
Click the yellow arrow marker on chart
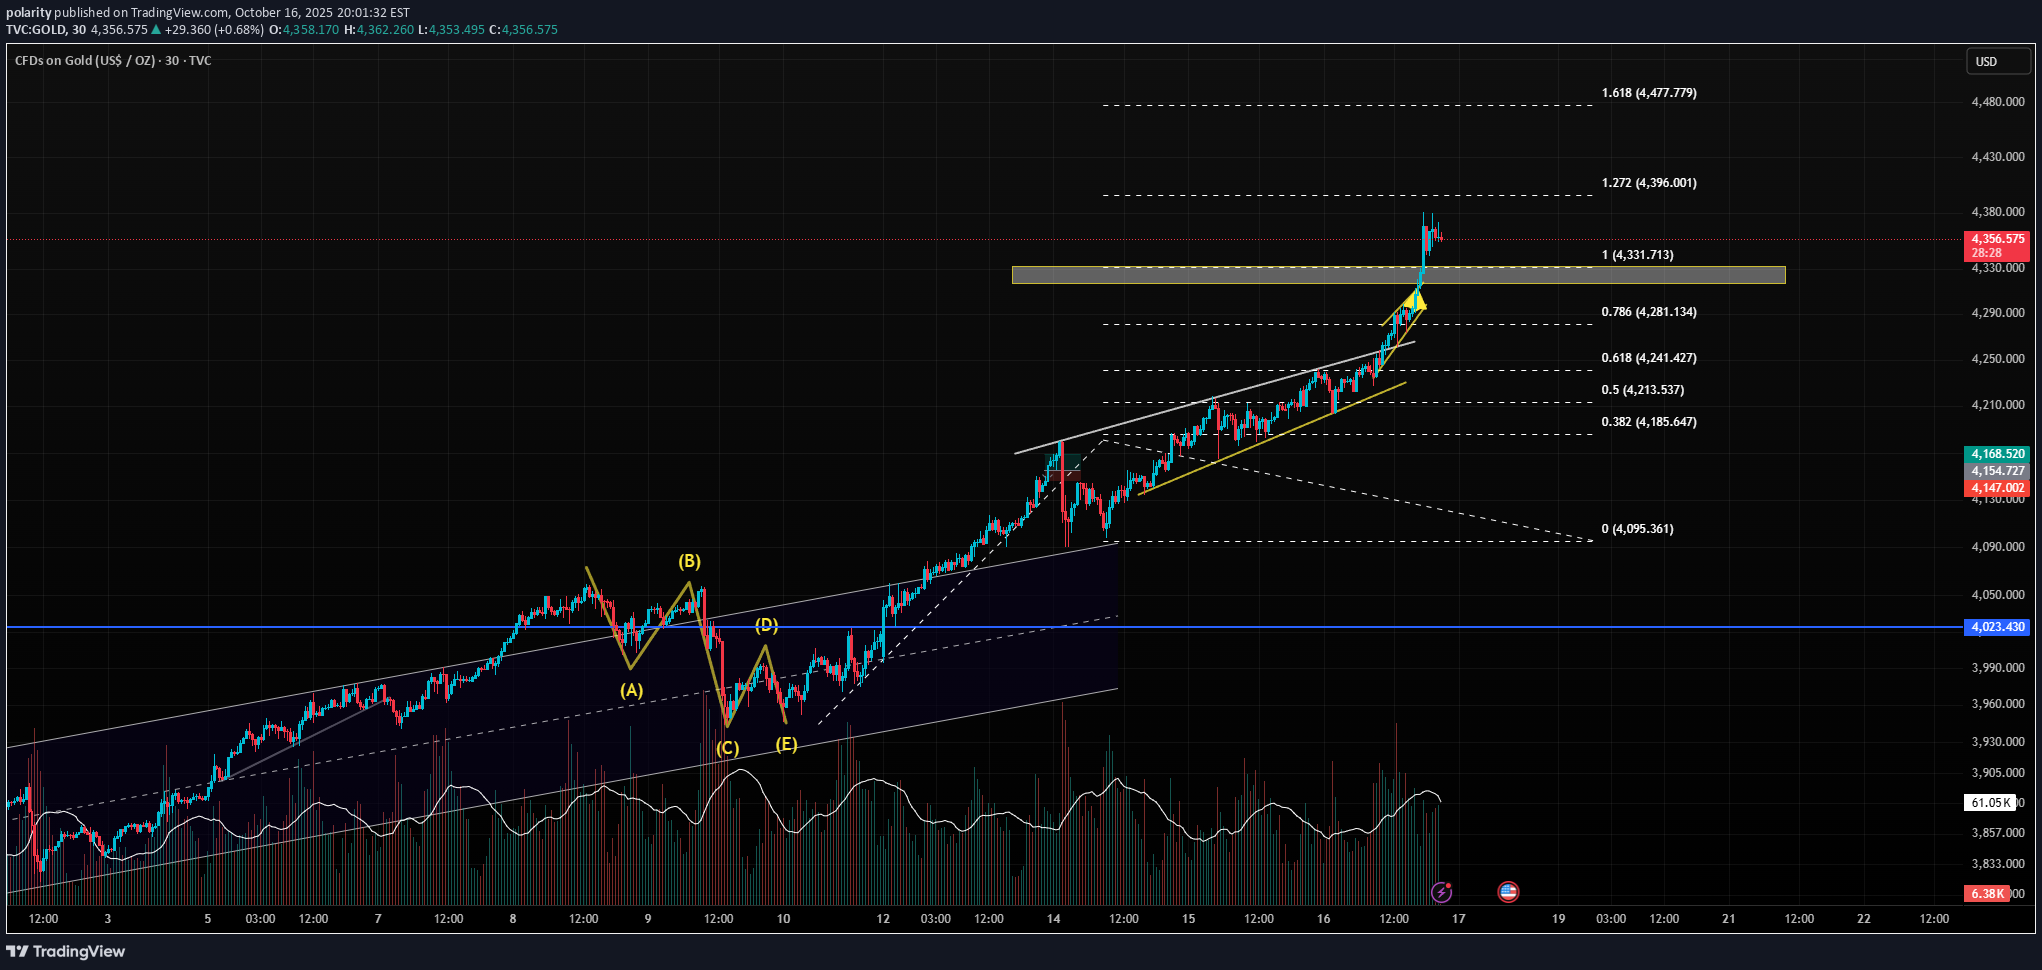1415,298
